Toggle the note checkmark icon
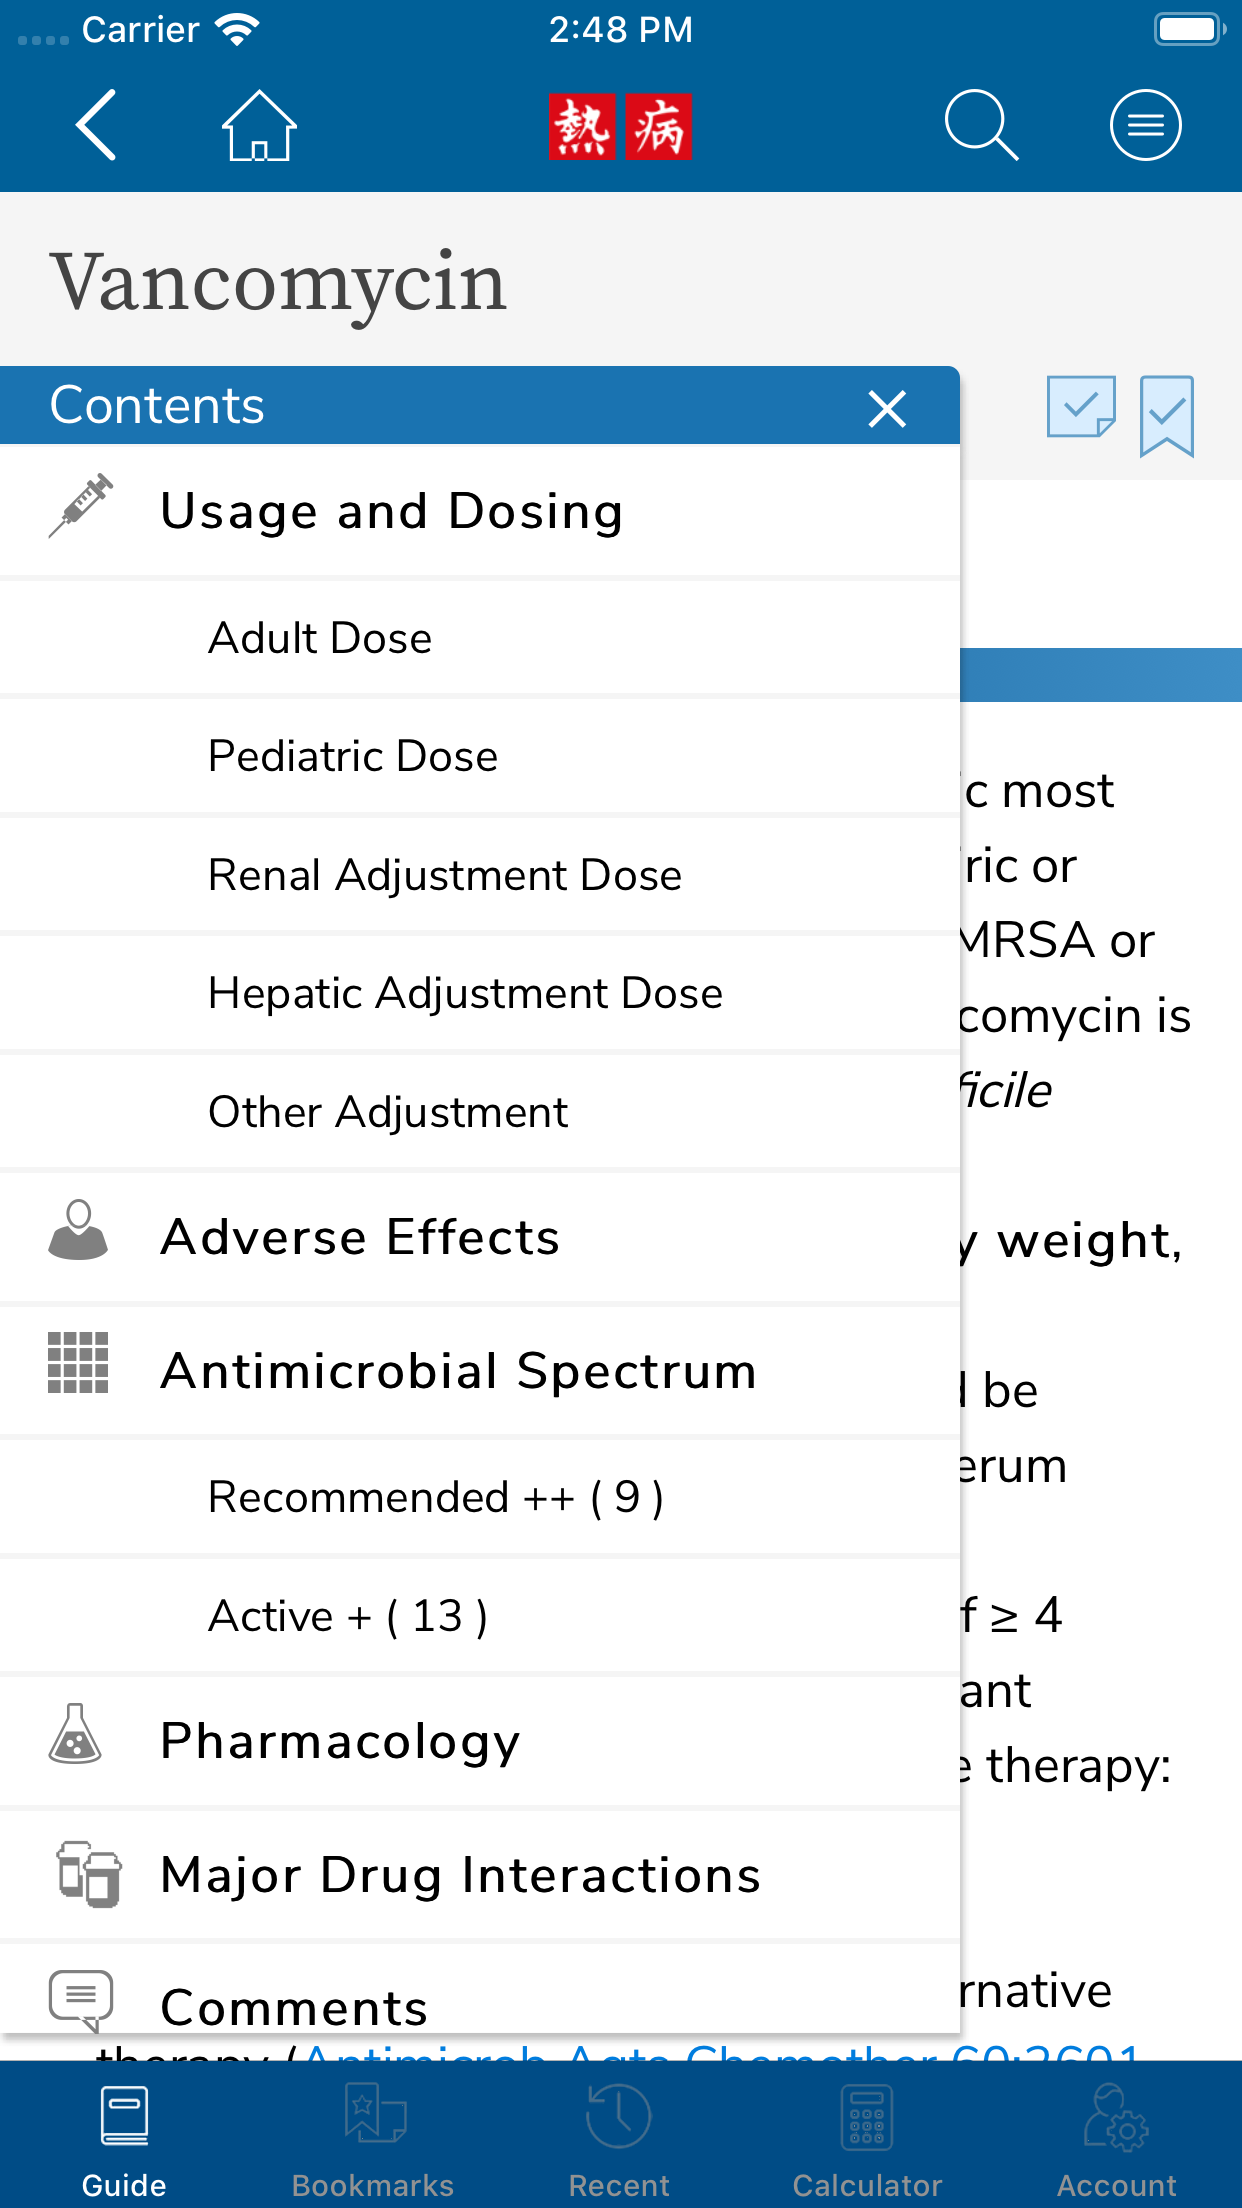Screen dimensions: 1242x2208 (1081, 407)
